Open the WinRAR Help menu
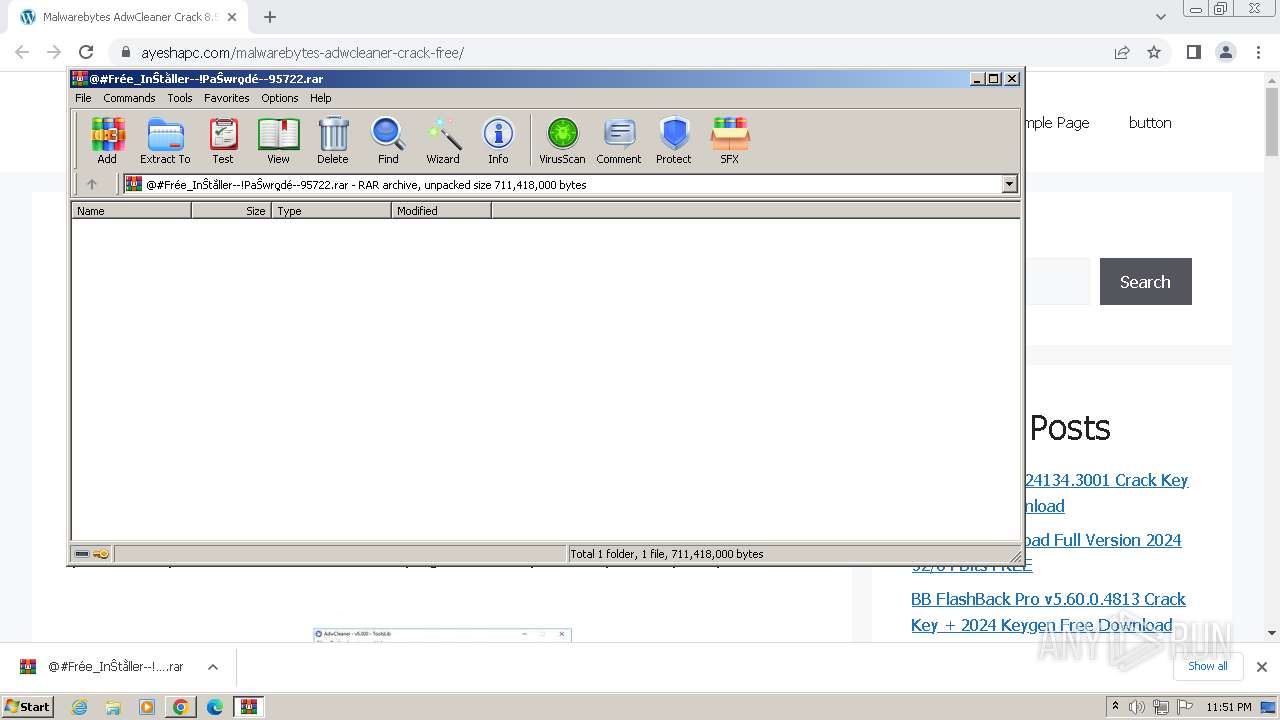This screenshot has height=720, width=1280. pos(320,98)
